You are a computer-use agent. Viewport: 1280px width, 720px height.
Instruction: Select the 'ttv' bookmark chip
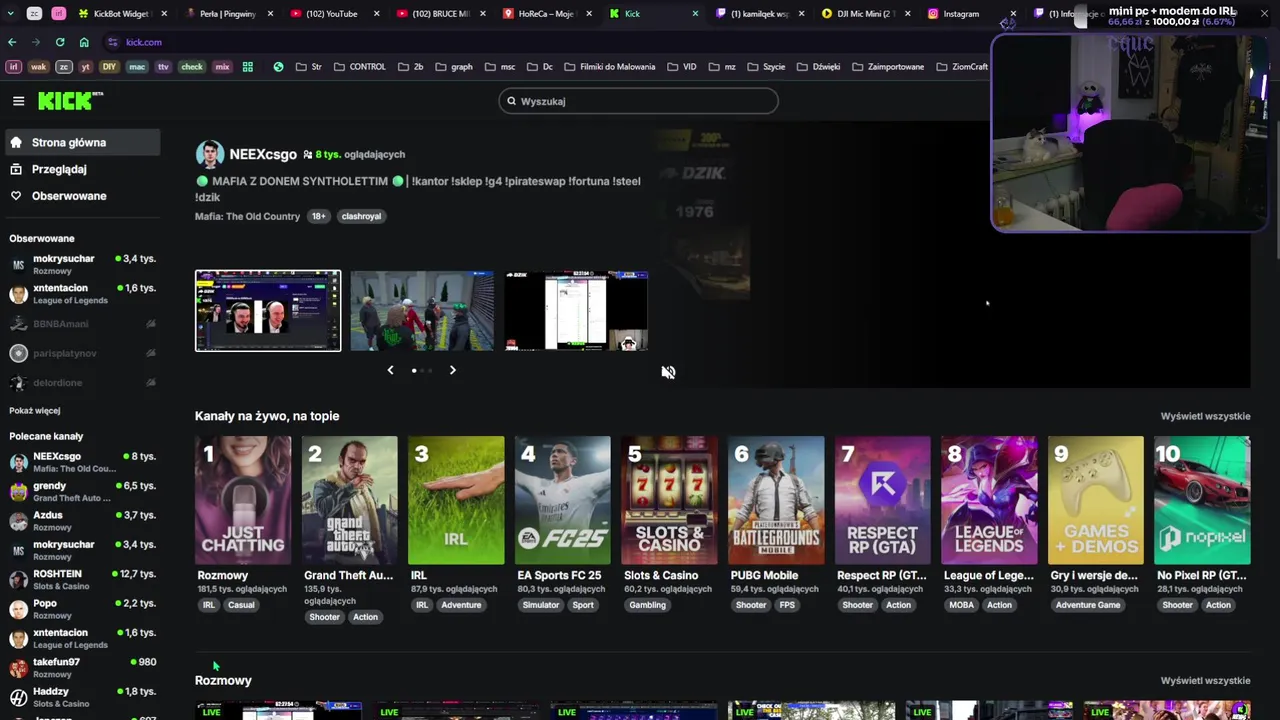[163, 67]
